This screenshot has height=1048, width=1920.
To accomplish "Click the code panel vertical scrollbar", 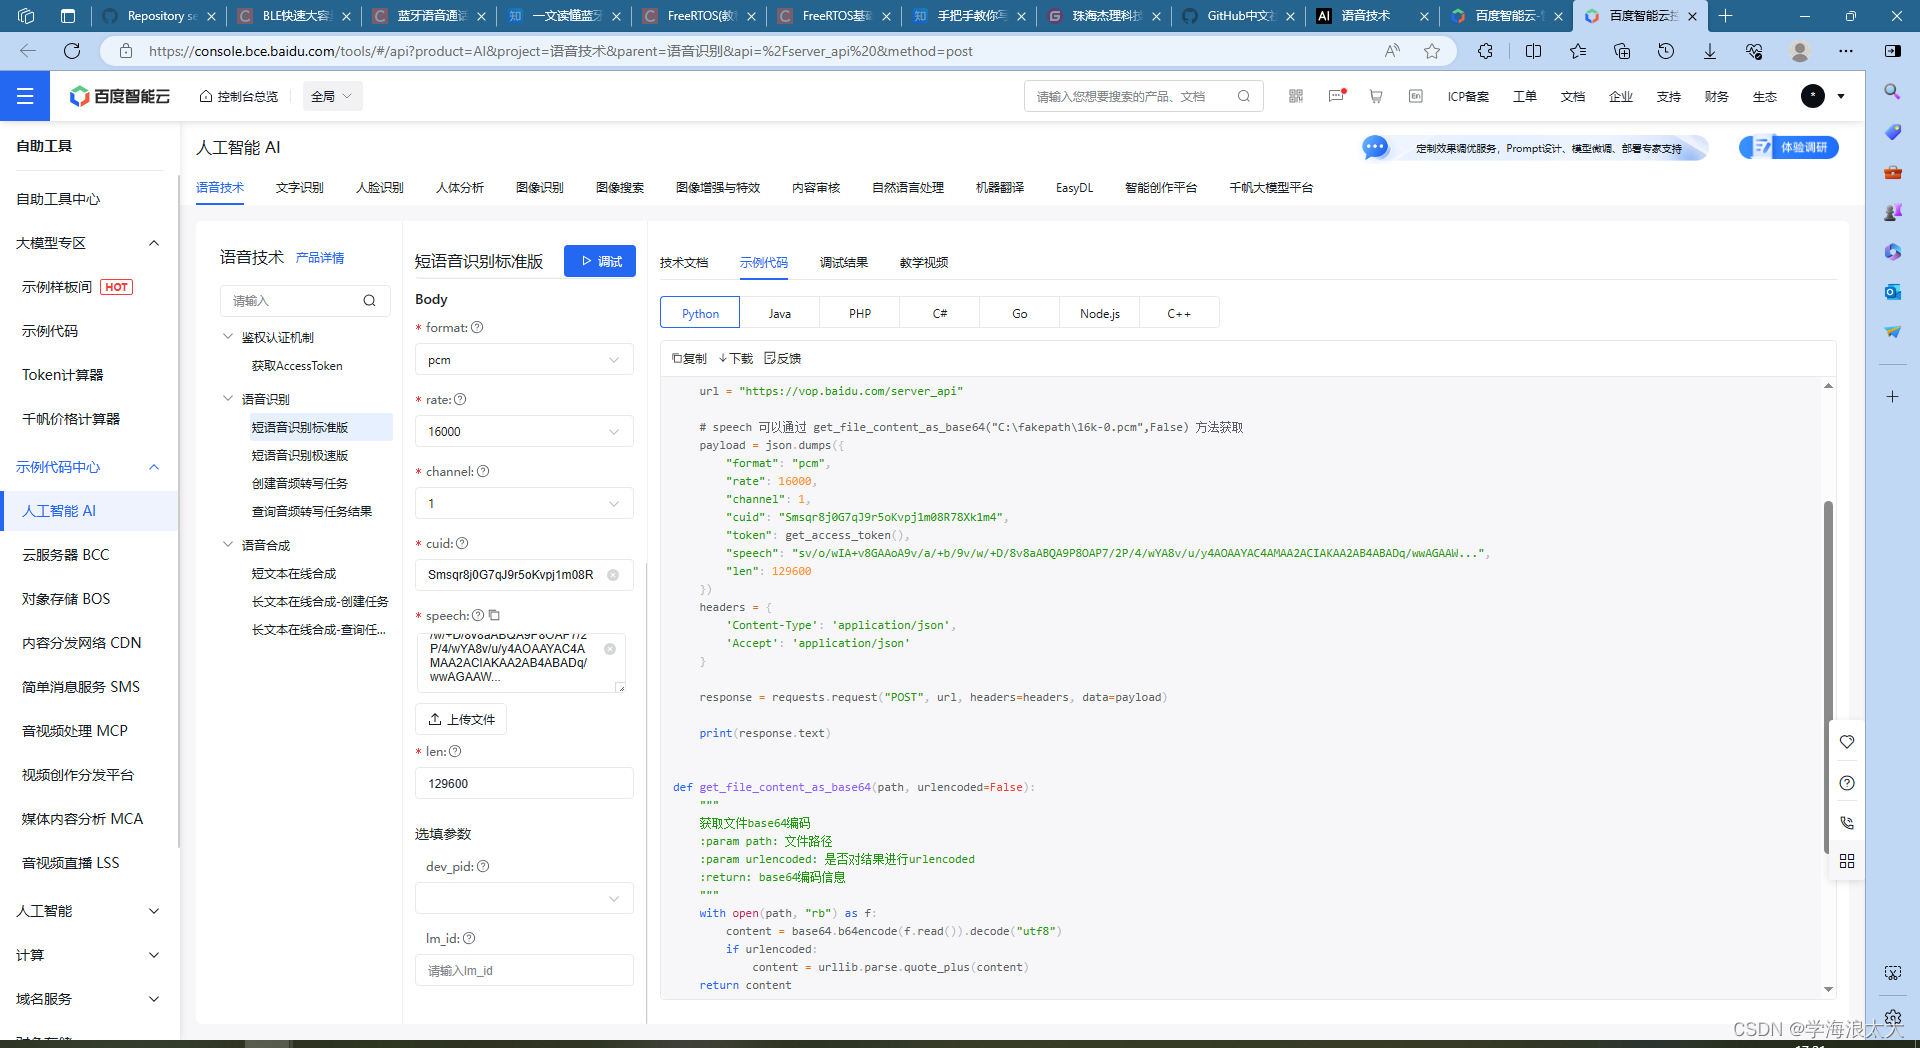I will [x=1828, y=675].
